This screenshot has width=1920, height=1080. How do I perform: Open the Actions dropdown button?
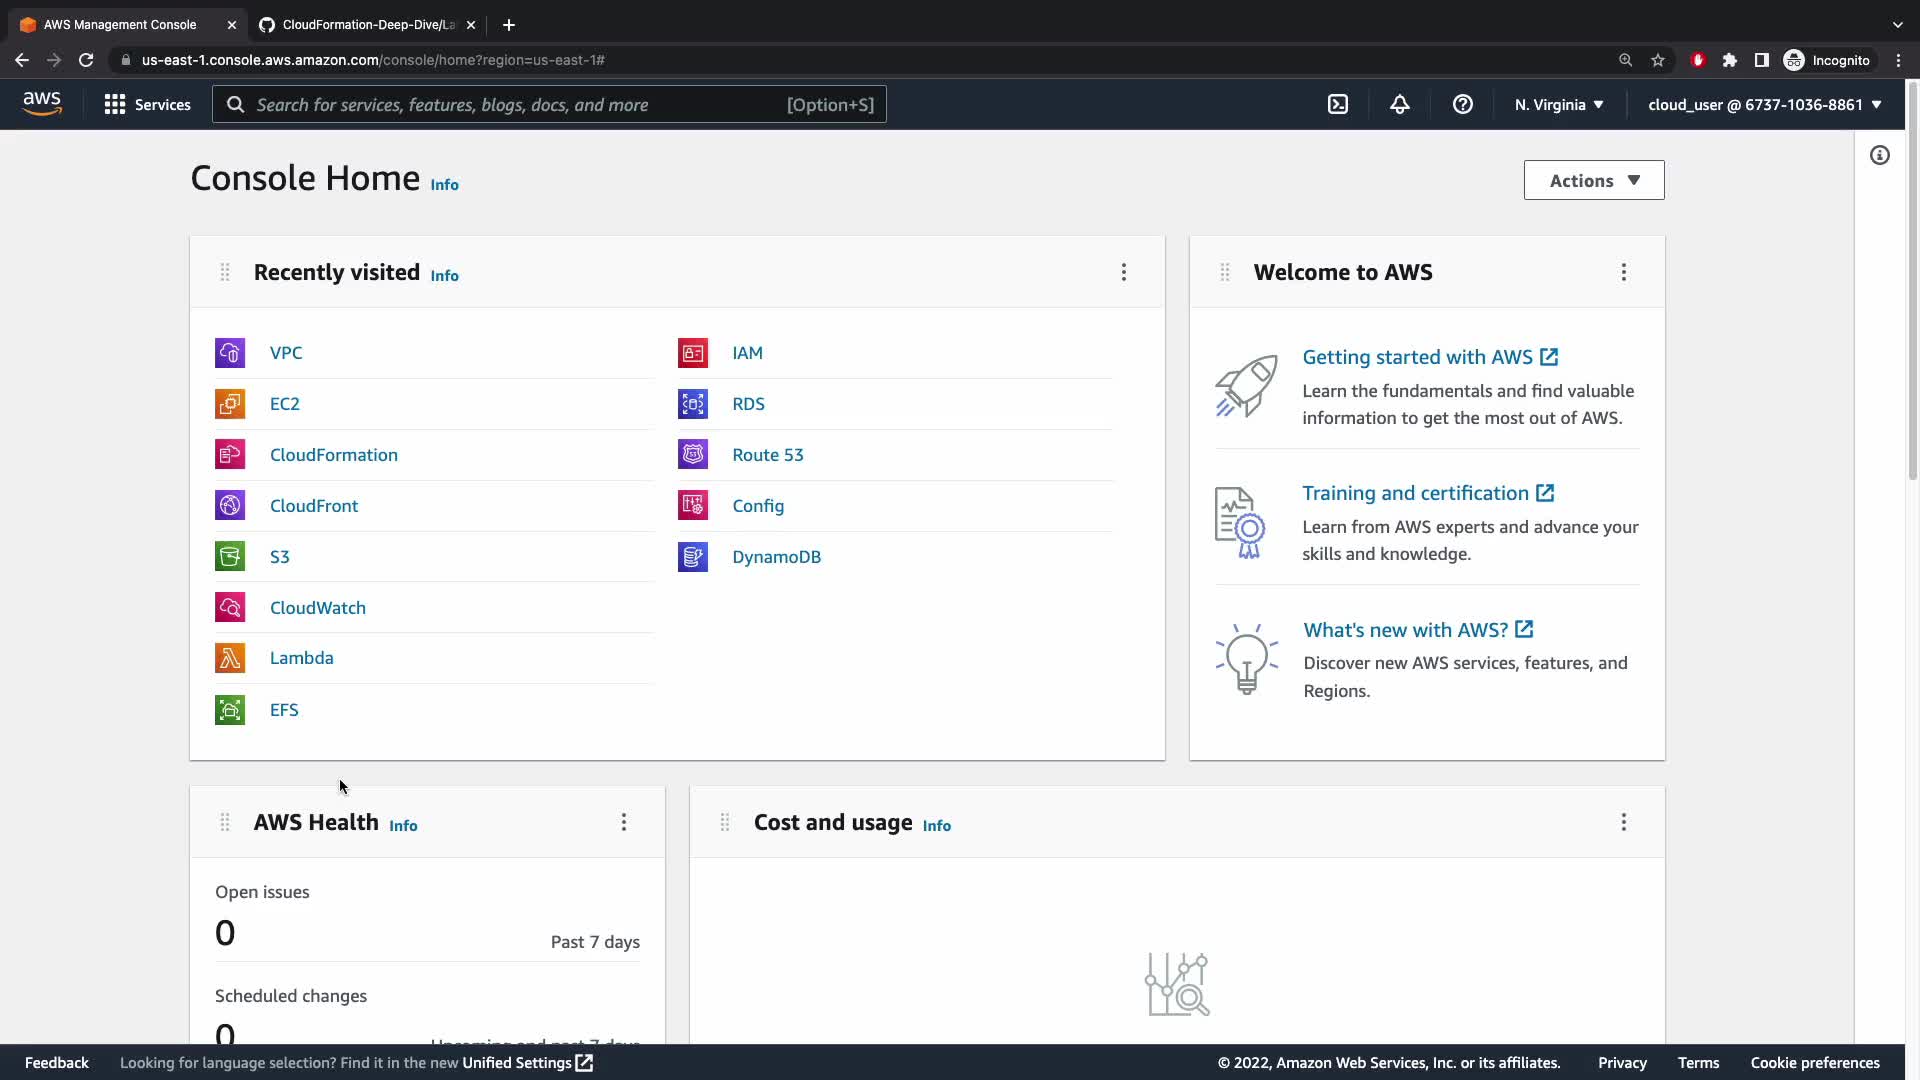(1593, 181)
